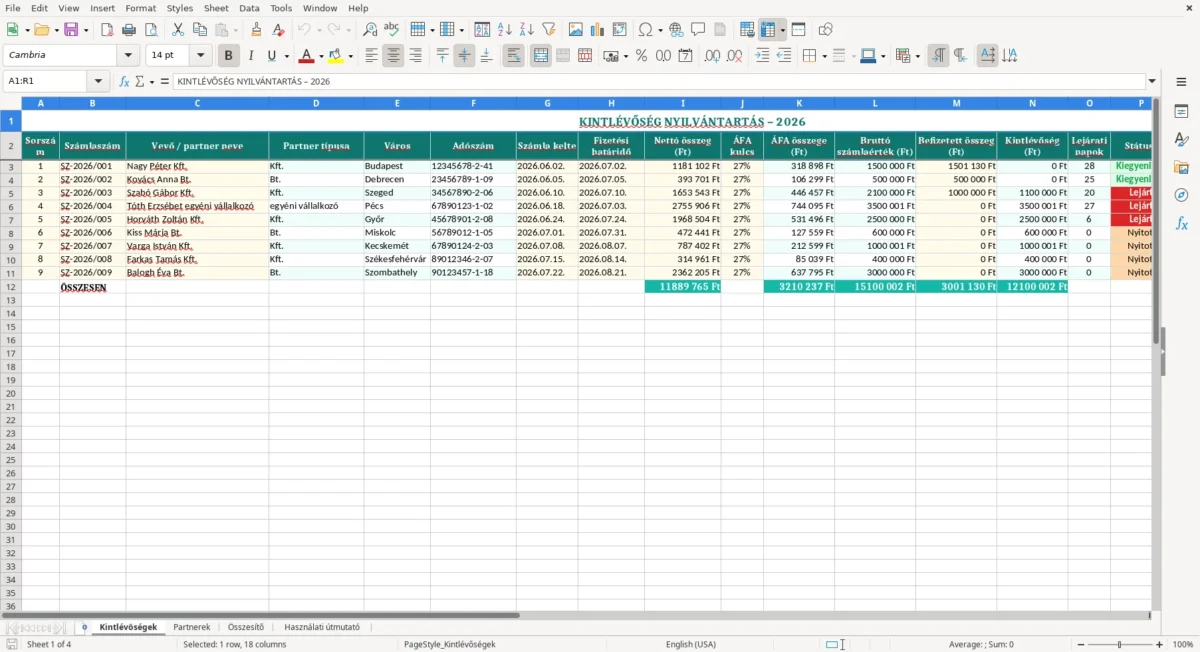Open the sidebar Properties deck
The image size is (1200, 652).
pos(1181,111)
